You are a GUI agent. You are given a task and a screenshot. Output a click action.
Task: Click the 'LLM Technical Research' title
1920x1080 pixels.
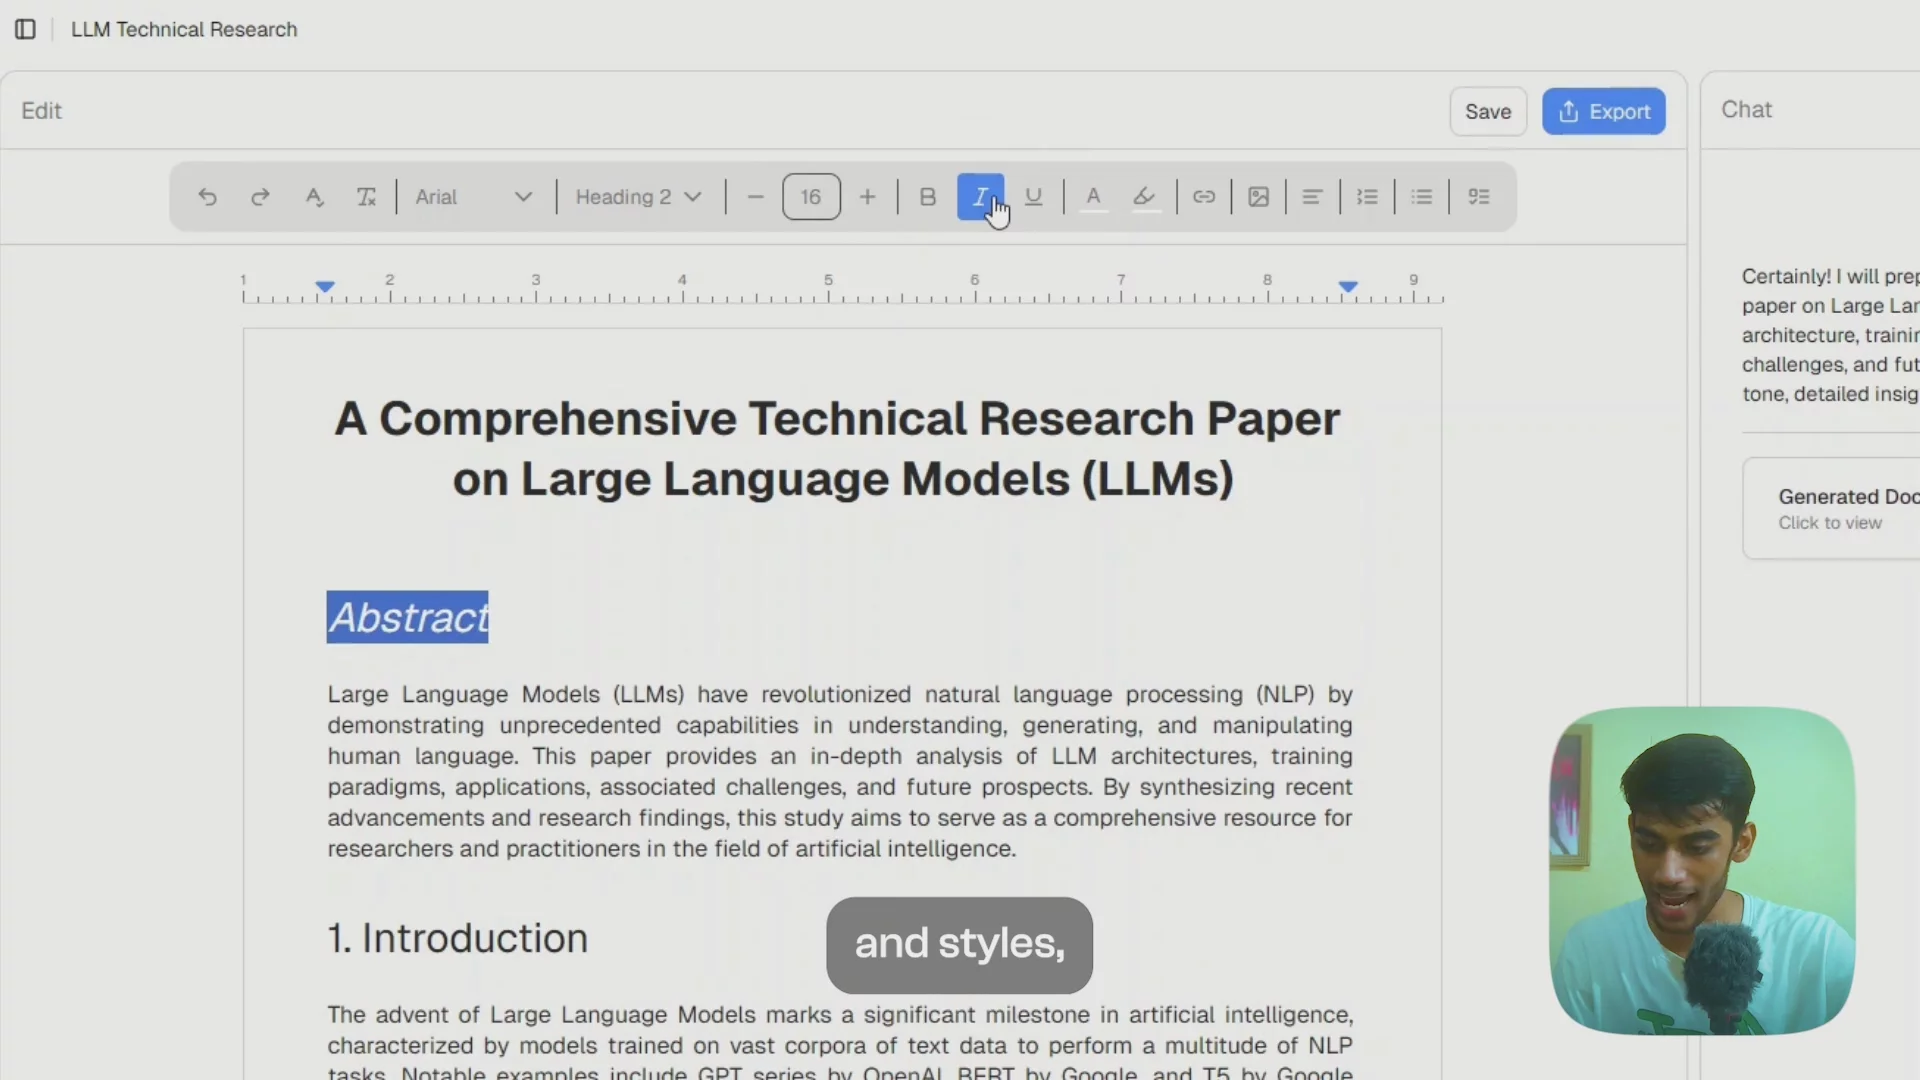coord(184,29)
